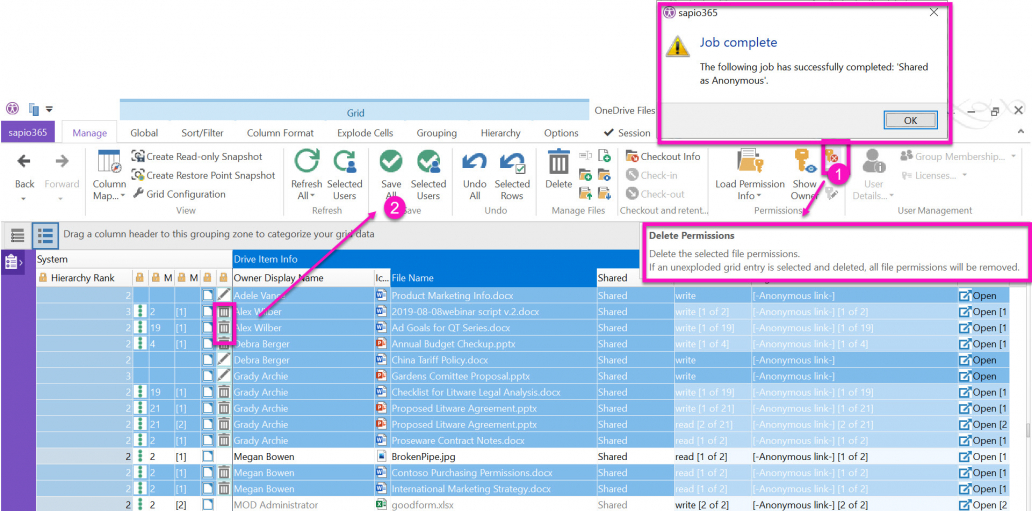Click the sapio365 logo icon in title bar
This screenshot has height=511, width=1032.
tap(13, 109)
